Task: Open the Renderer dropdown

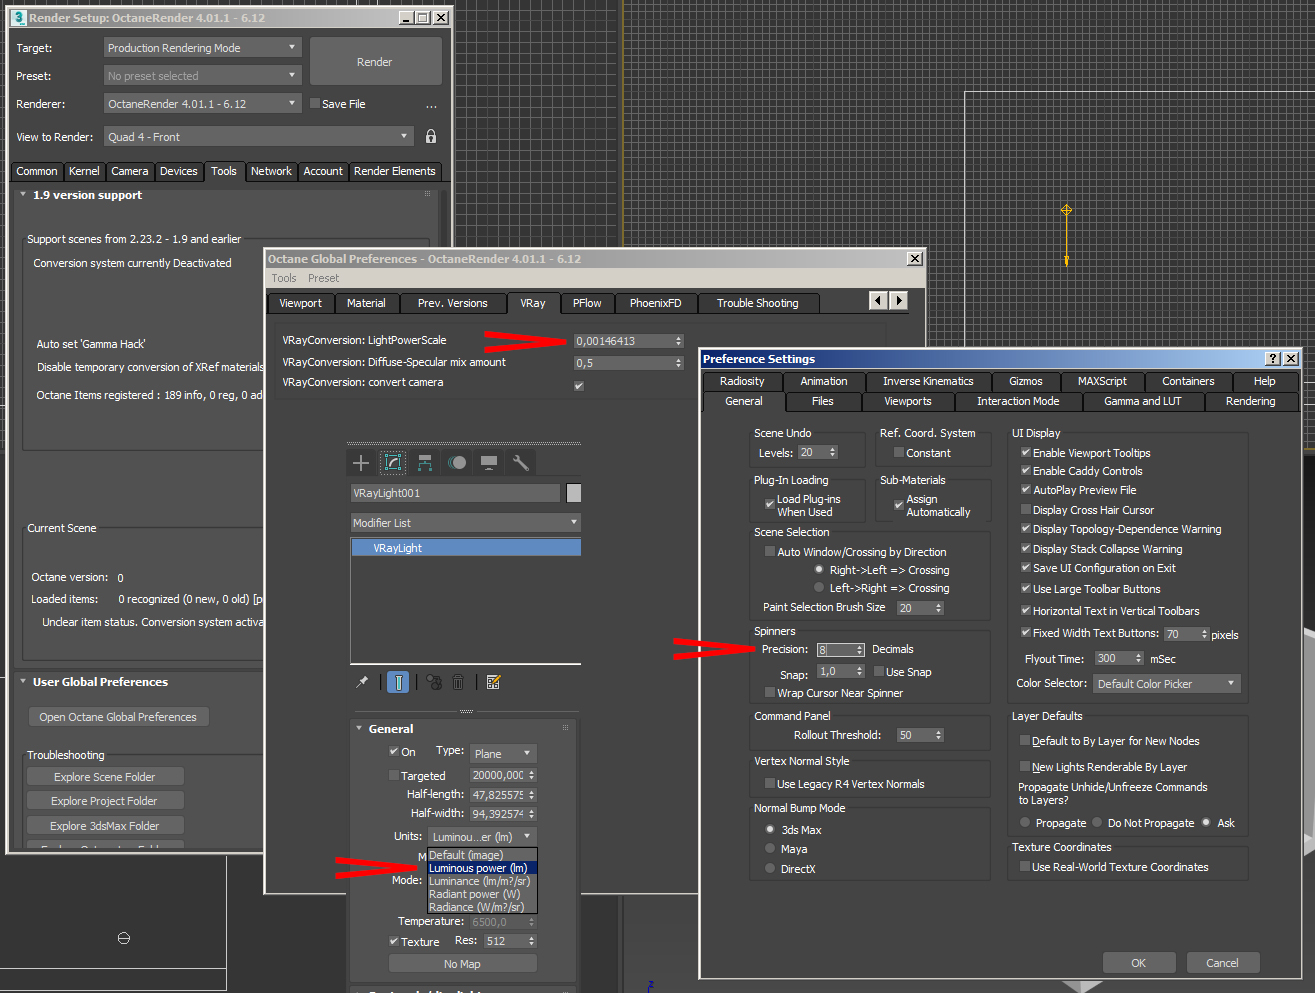Action: (x=202, y=104)
